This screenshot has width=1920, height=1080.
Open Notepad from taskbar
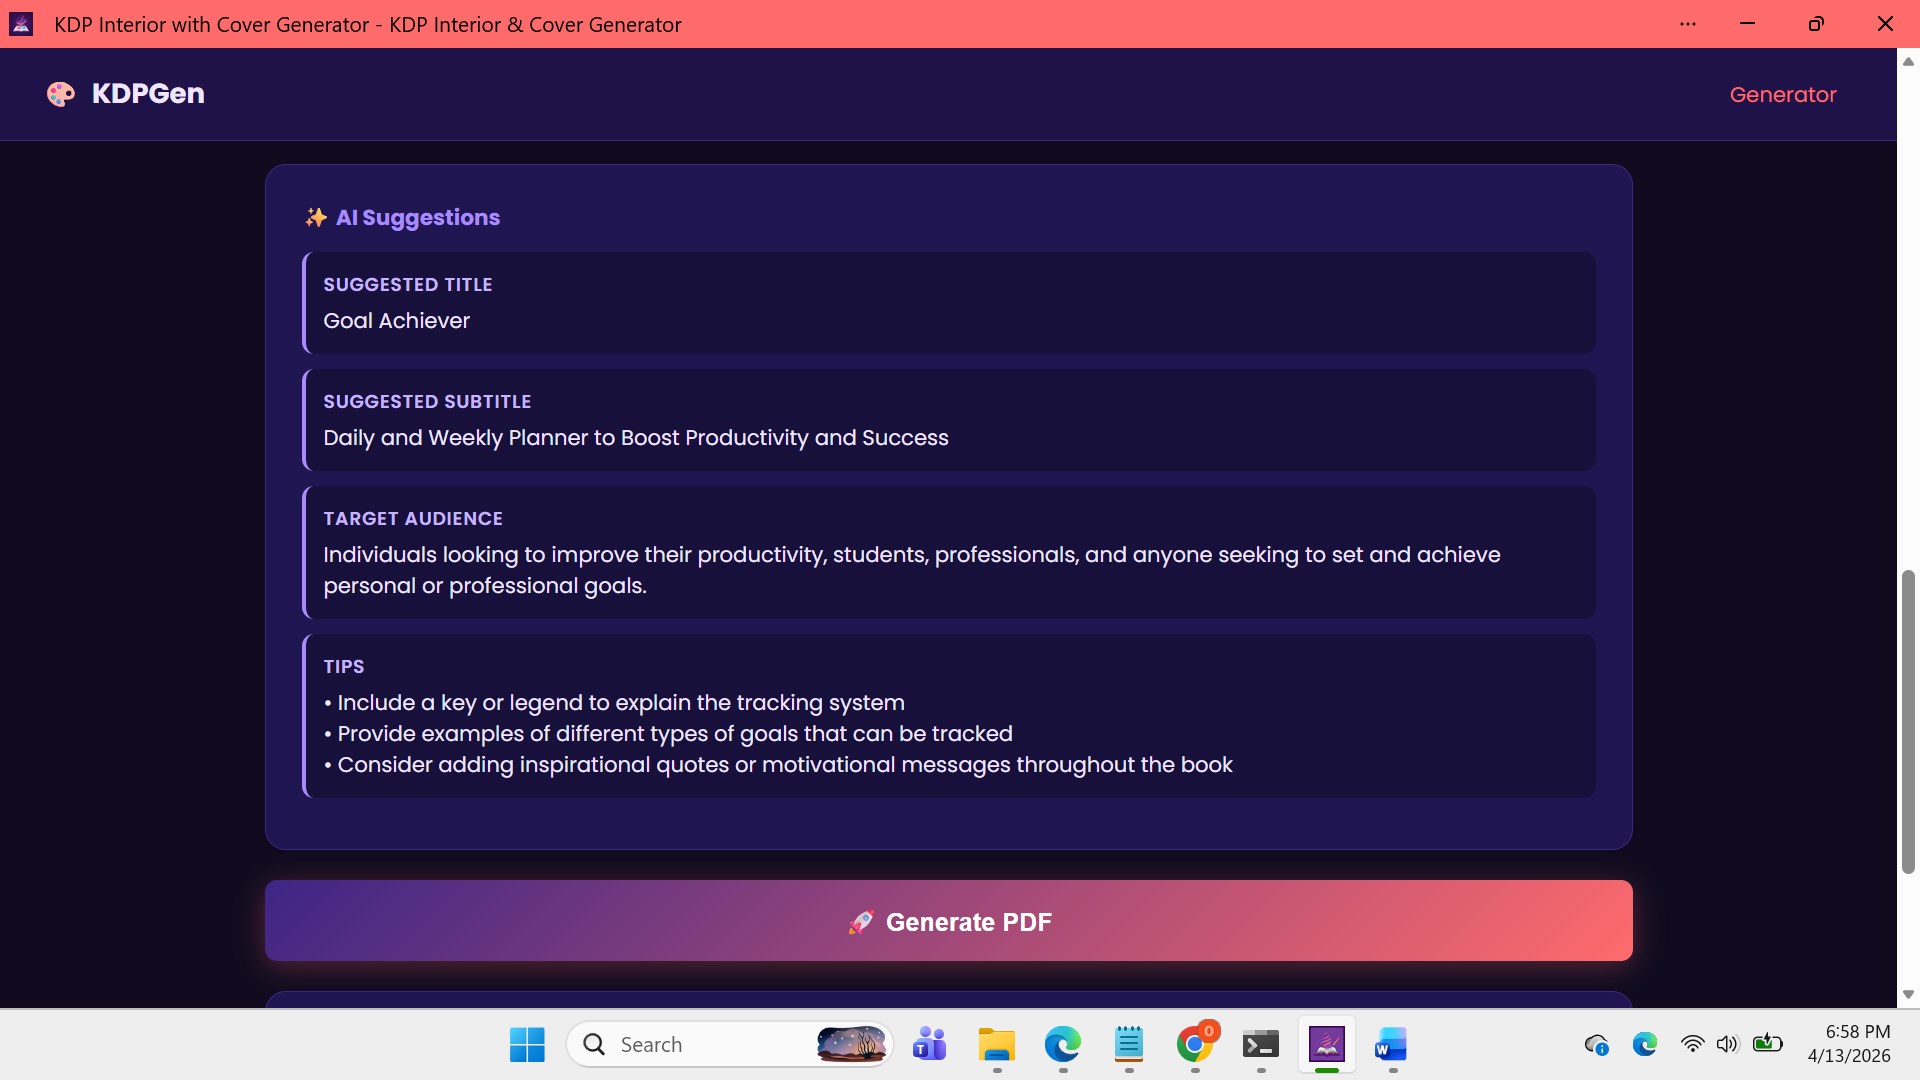tap(1128, 1044)
